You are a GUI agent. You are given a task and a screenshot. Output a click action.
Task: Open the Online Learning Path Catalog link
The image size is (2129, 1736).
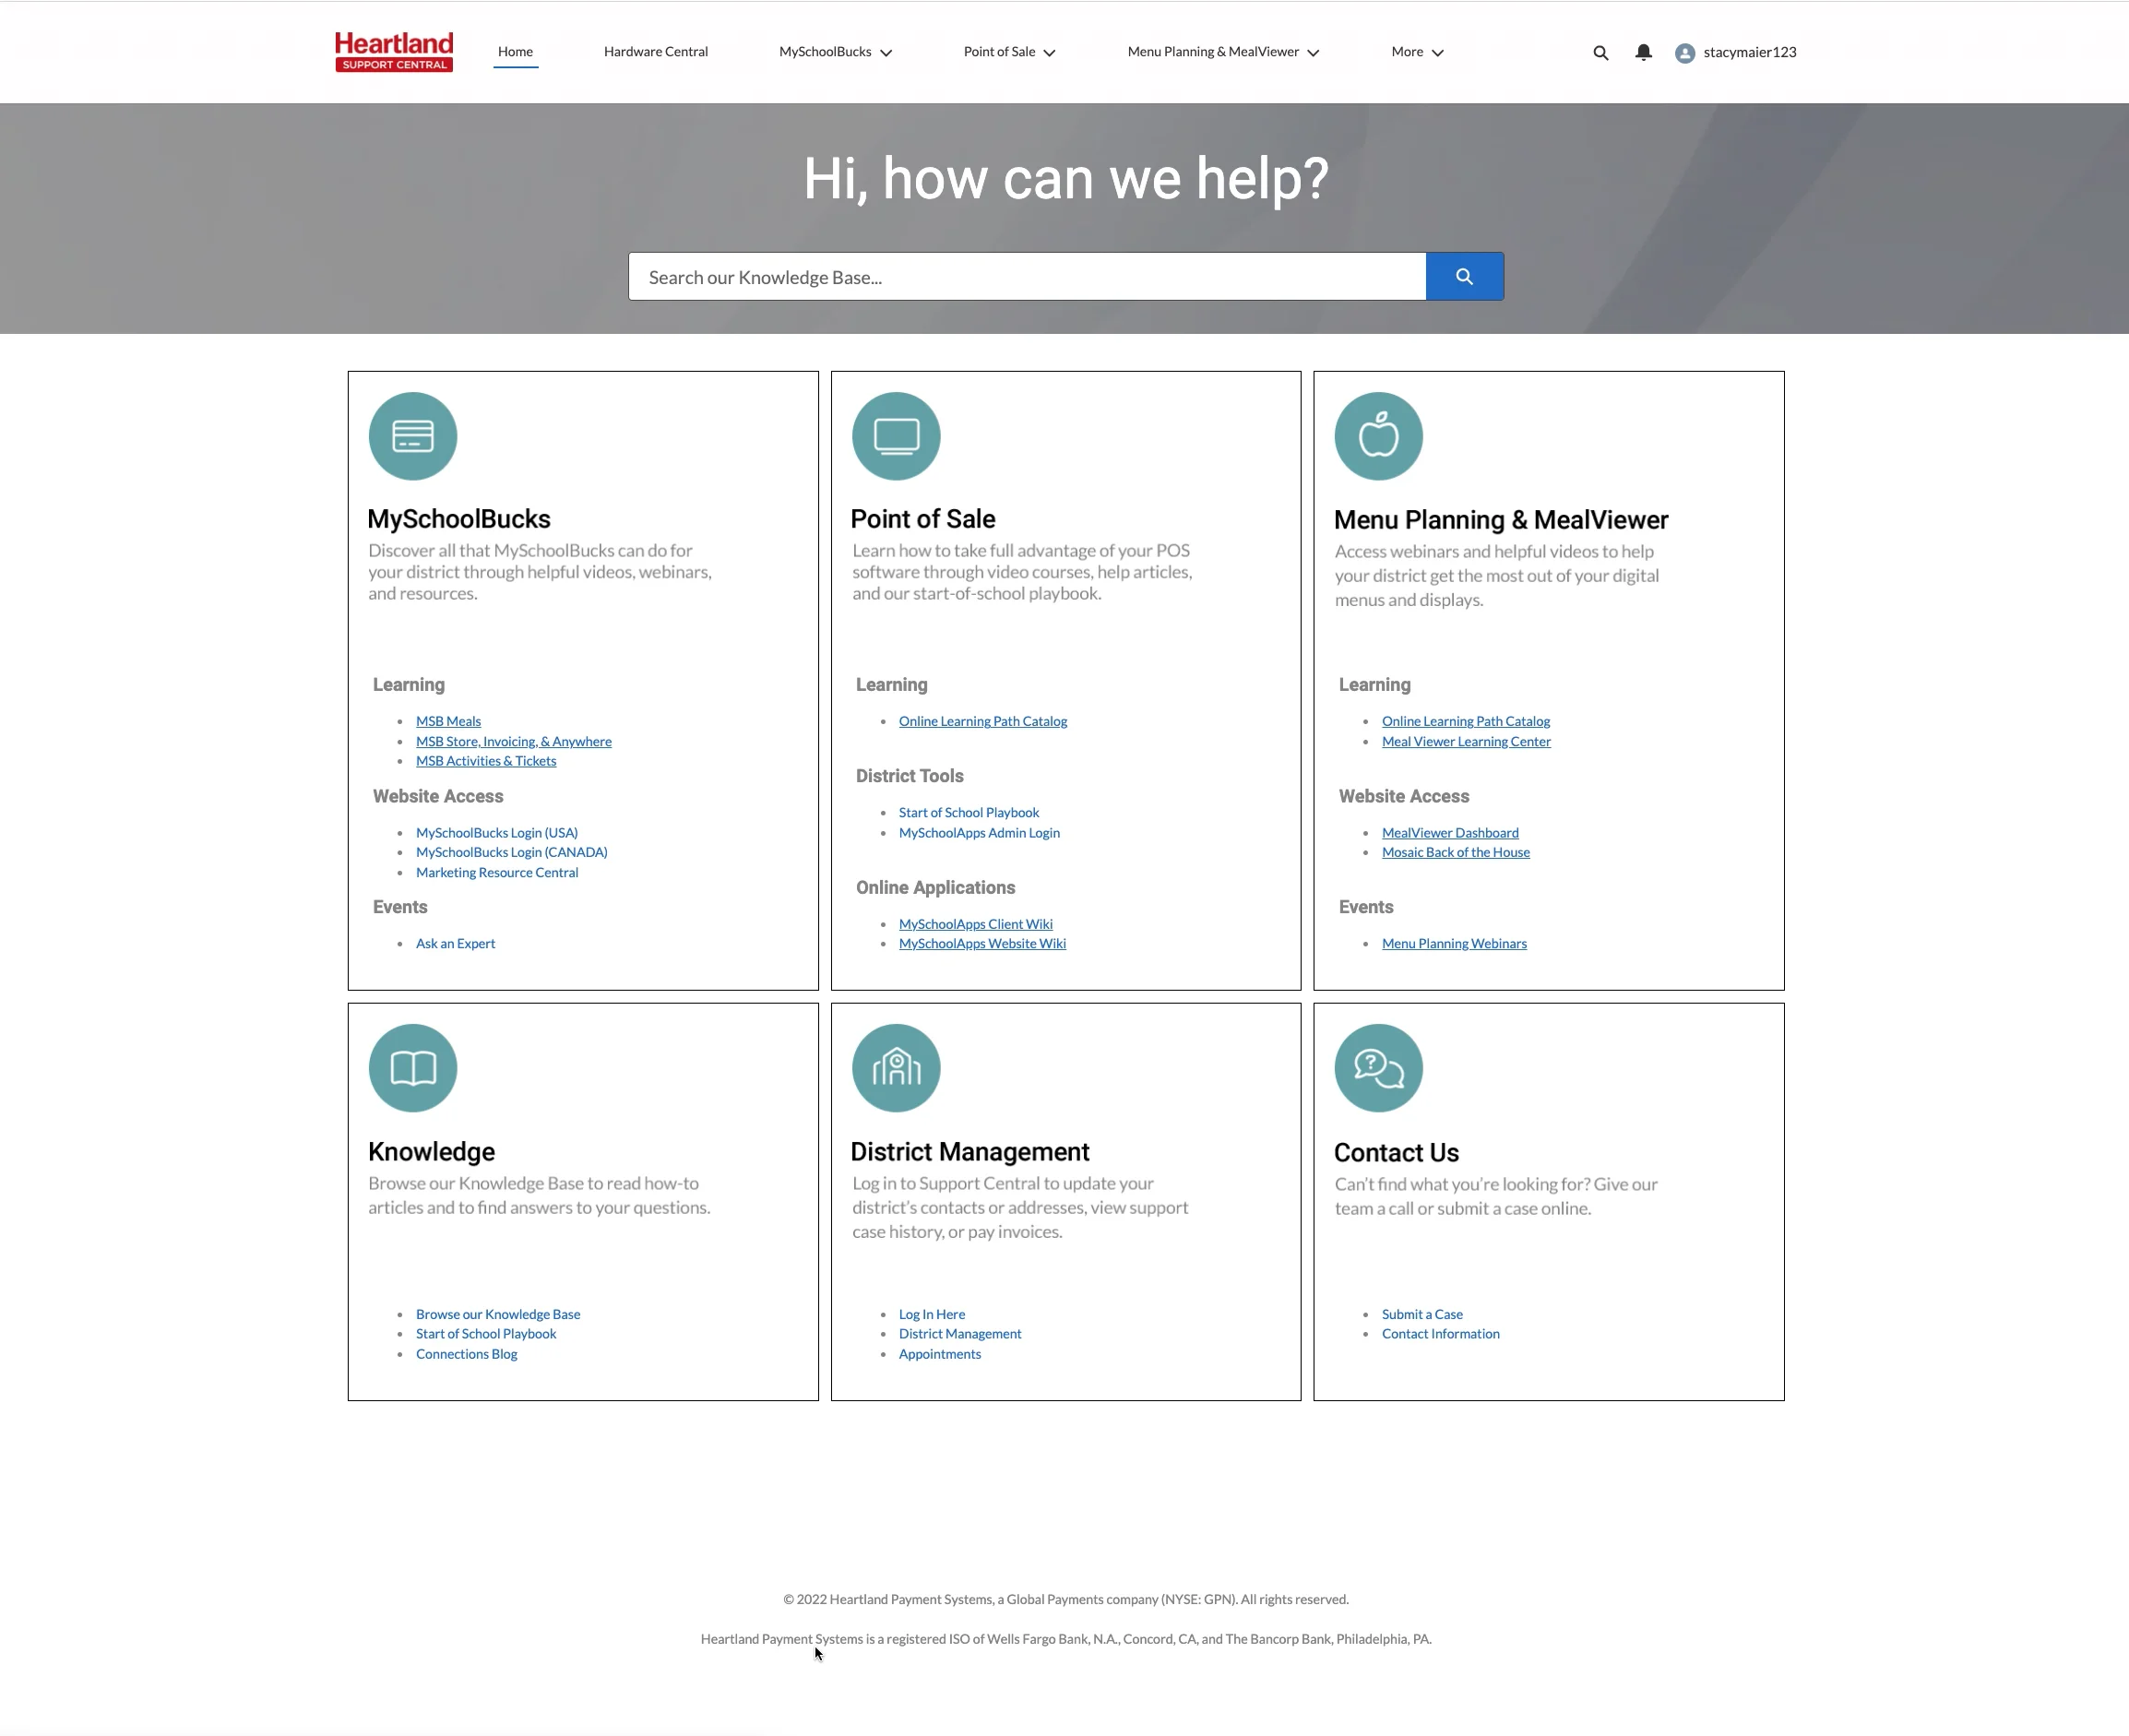(x=982, y=720)
